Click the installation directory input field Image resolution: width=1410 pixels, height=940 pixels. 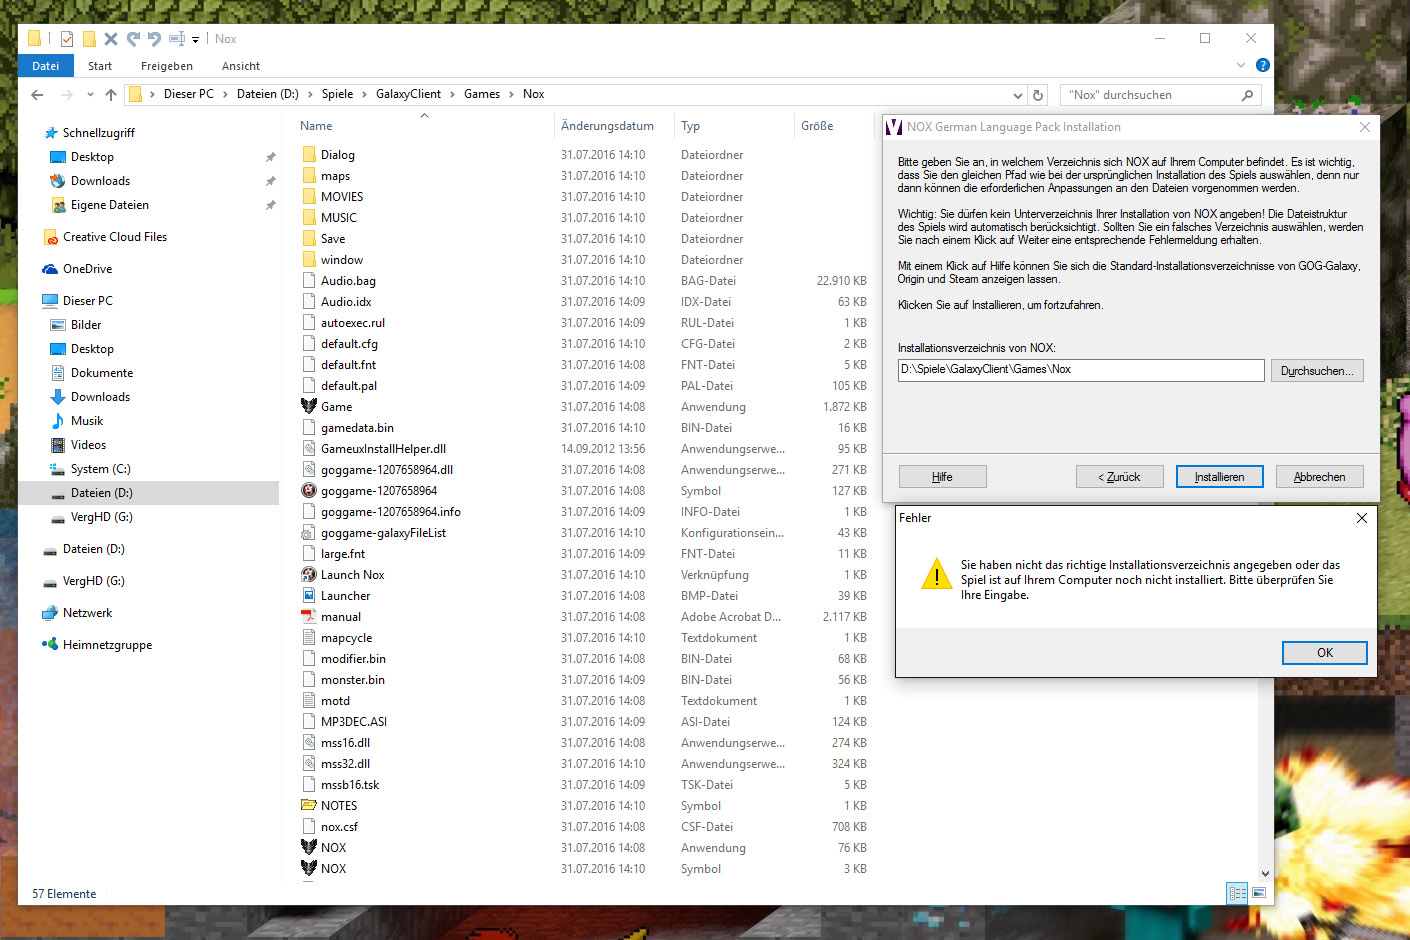click(x=1080, y=370)
